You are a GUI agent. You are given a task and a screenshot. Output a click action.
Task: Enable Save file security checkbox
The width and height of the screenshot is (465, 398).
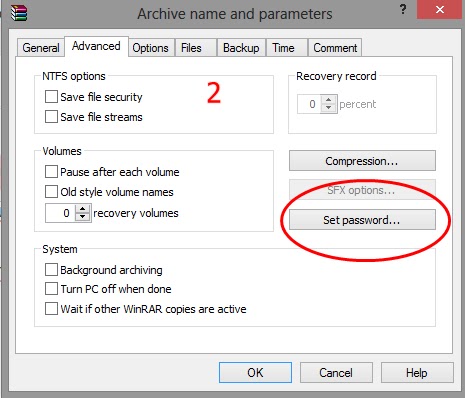(51, 97)
